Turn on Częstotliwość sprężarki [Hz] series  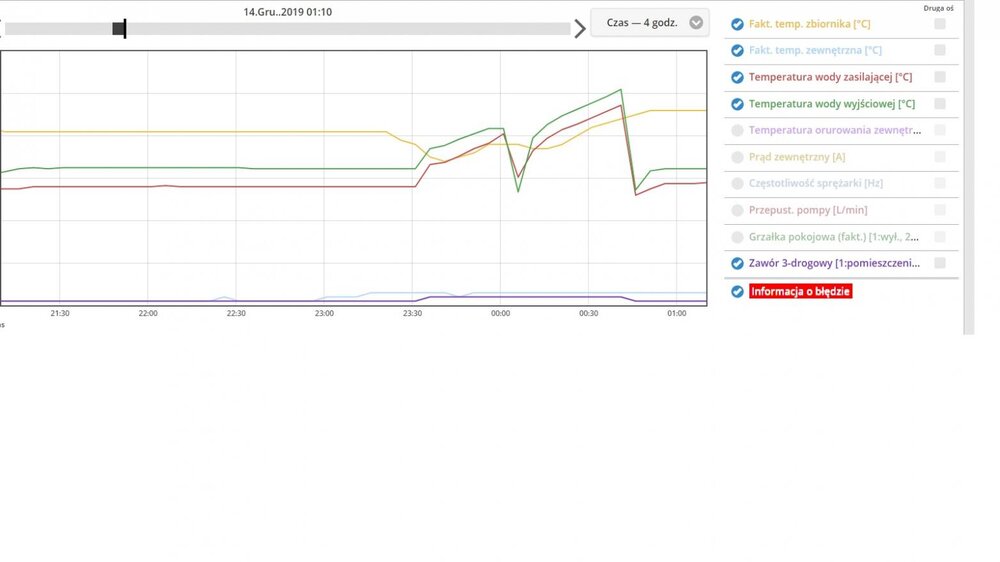click(x=737, y=184)
